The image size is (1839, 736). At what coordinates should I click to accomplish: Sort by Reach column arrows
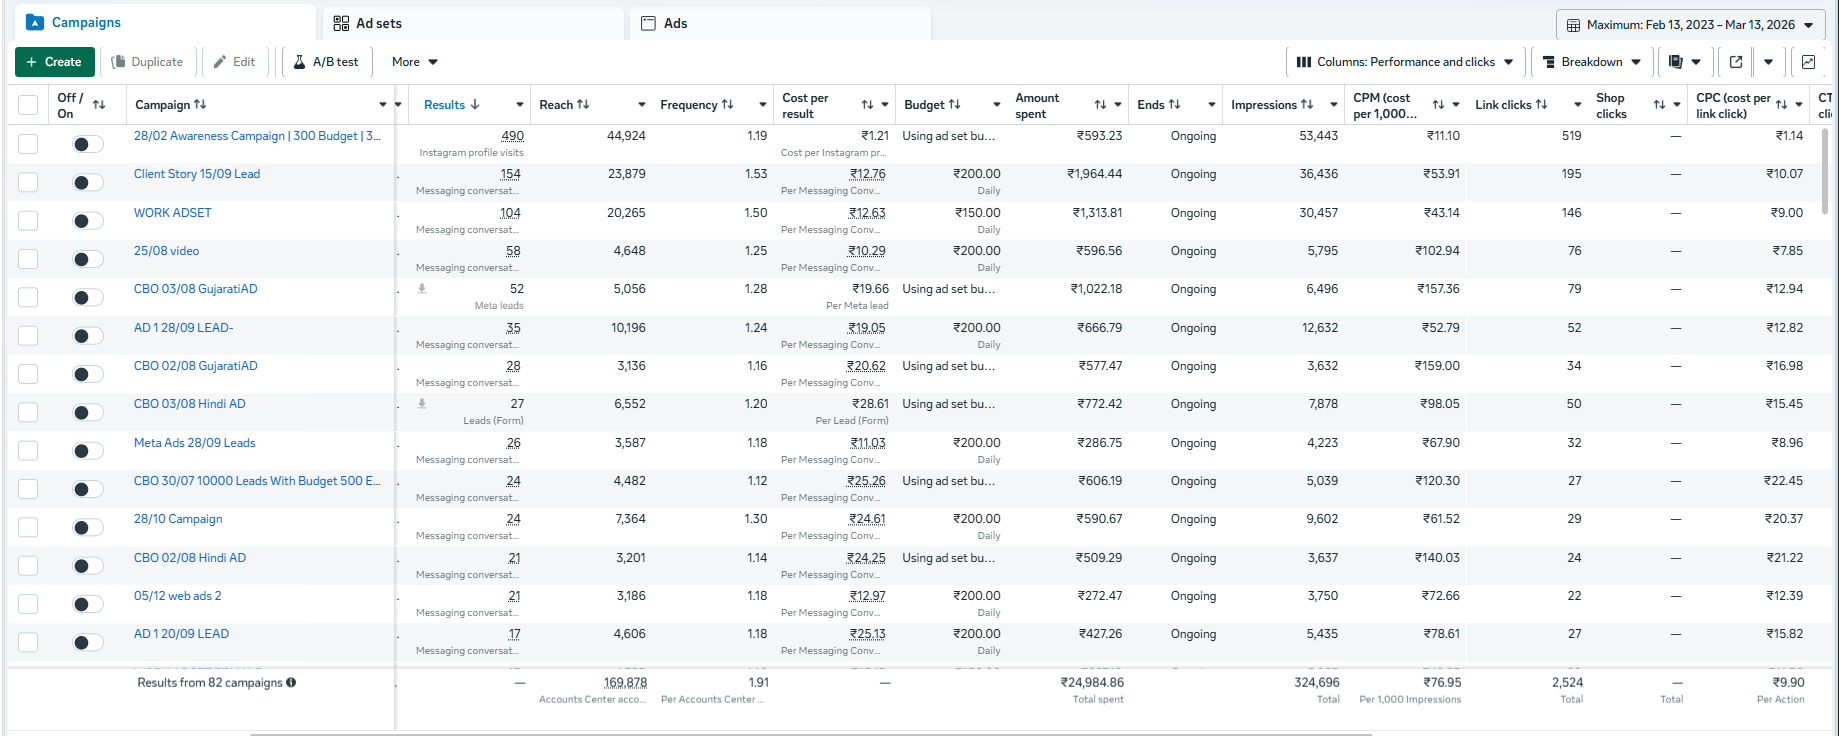[583, 105]
